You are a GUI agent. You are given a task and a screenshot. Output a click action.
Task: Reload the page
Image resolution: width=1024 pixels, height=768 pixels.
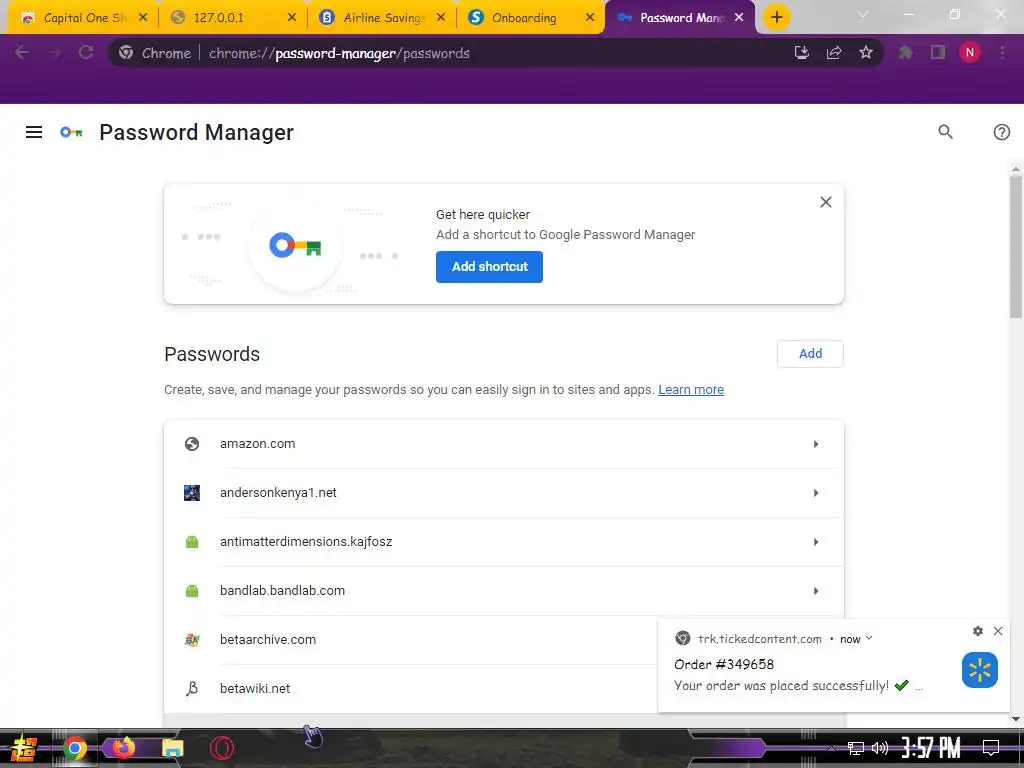point(86,53)
